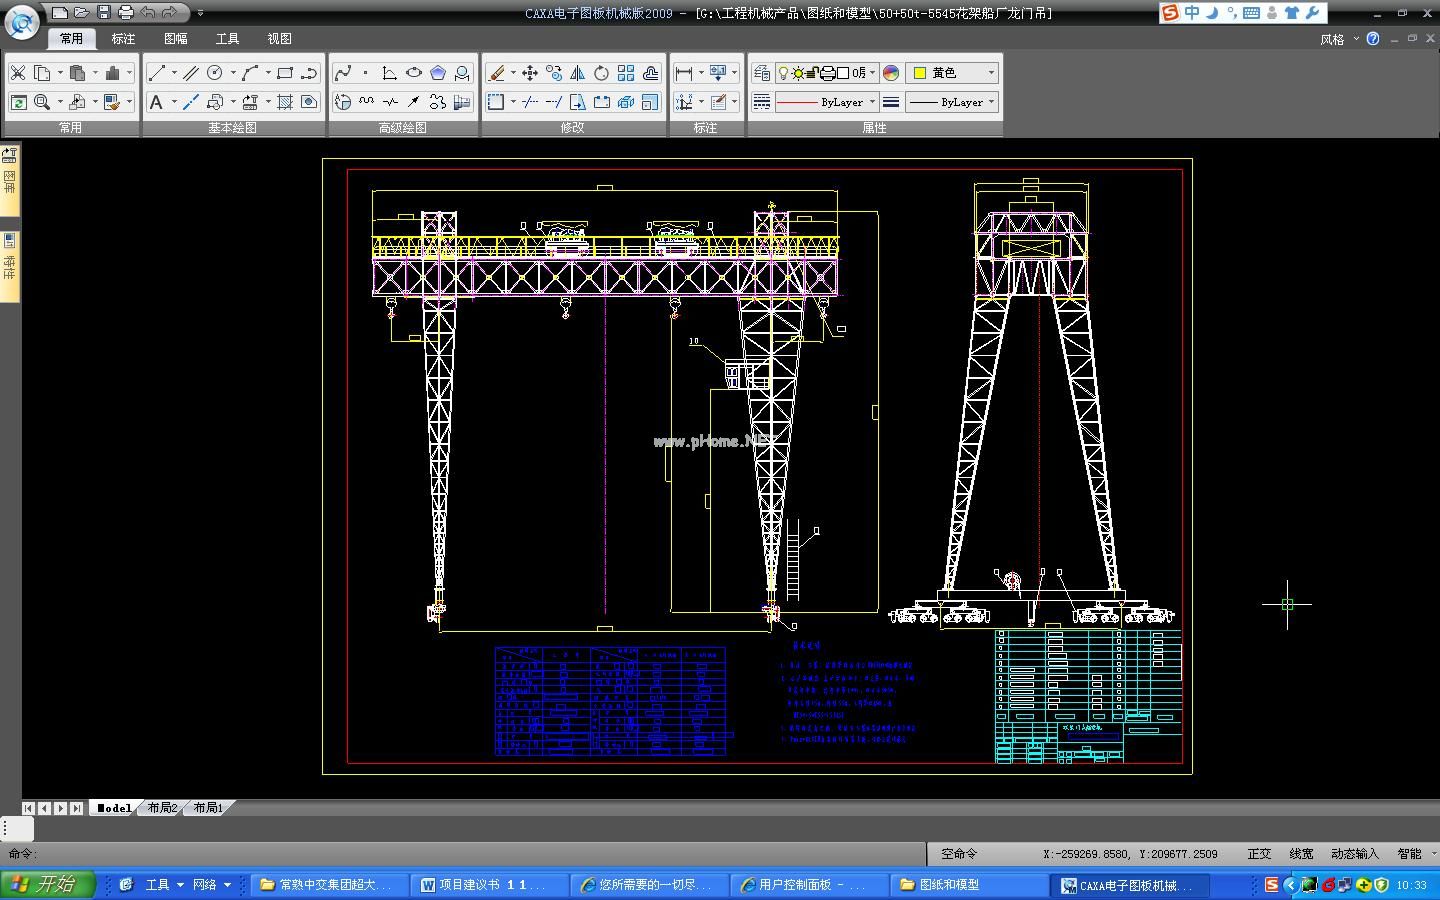Click the Rotate tool icon
This screenshot has width=1440, height=900.
click(601, 73)
